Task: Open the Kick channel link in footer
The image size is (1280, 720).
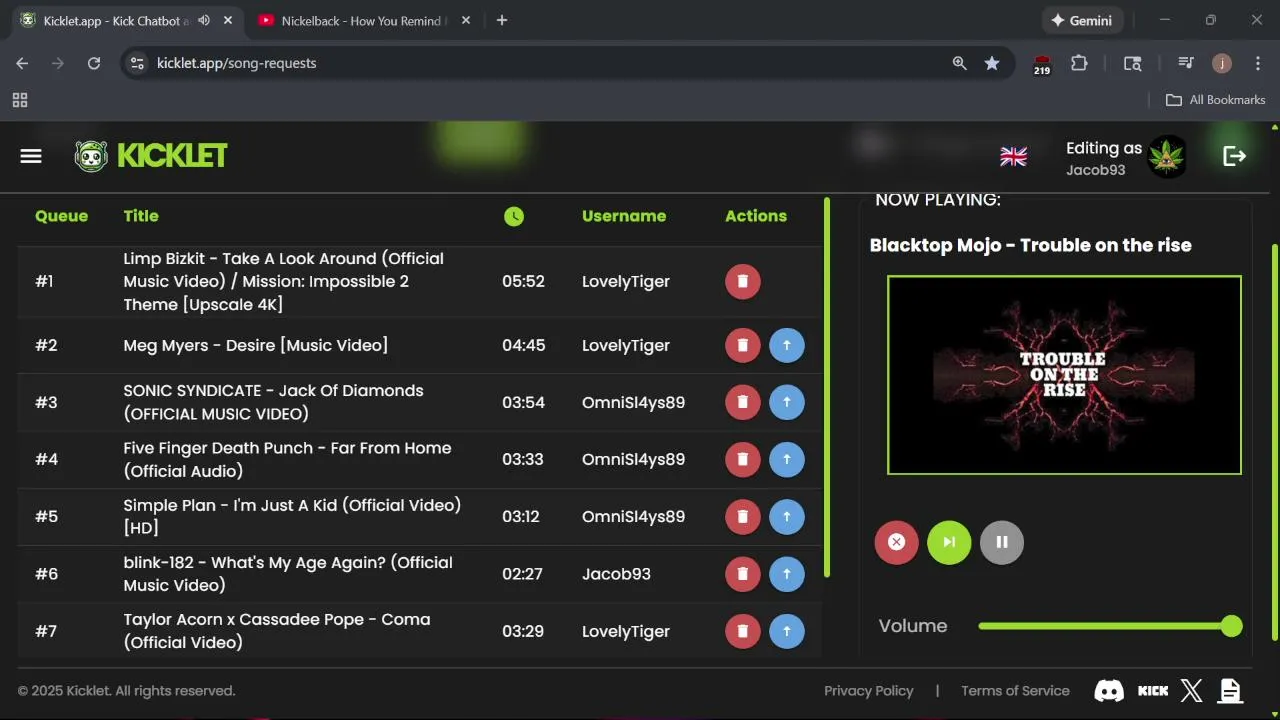Action: [x=1153, y=690]
